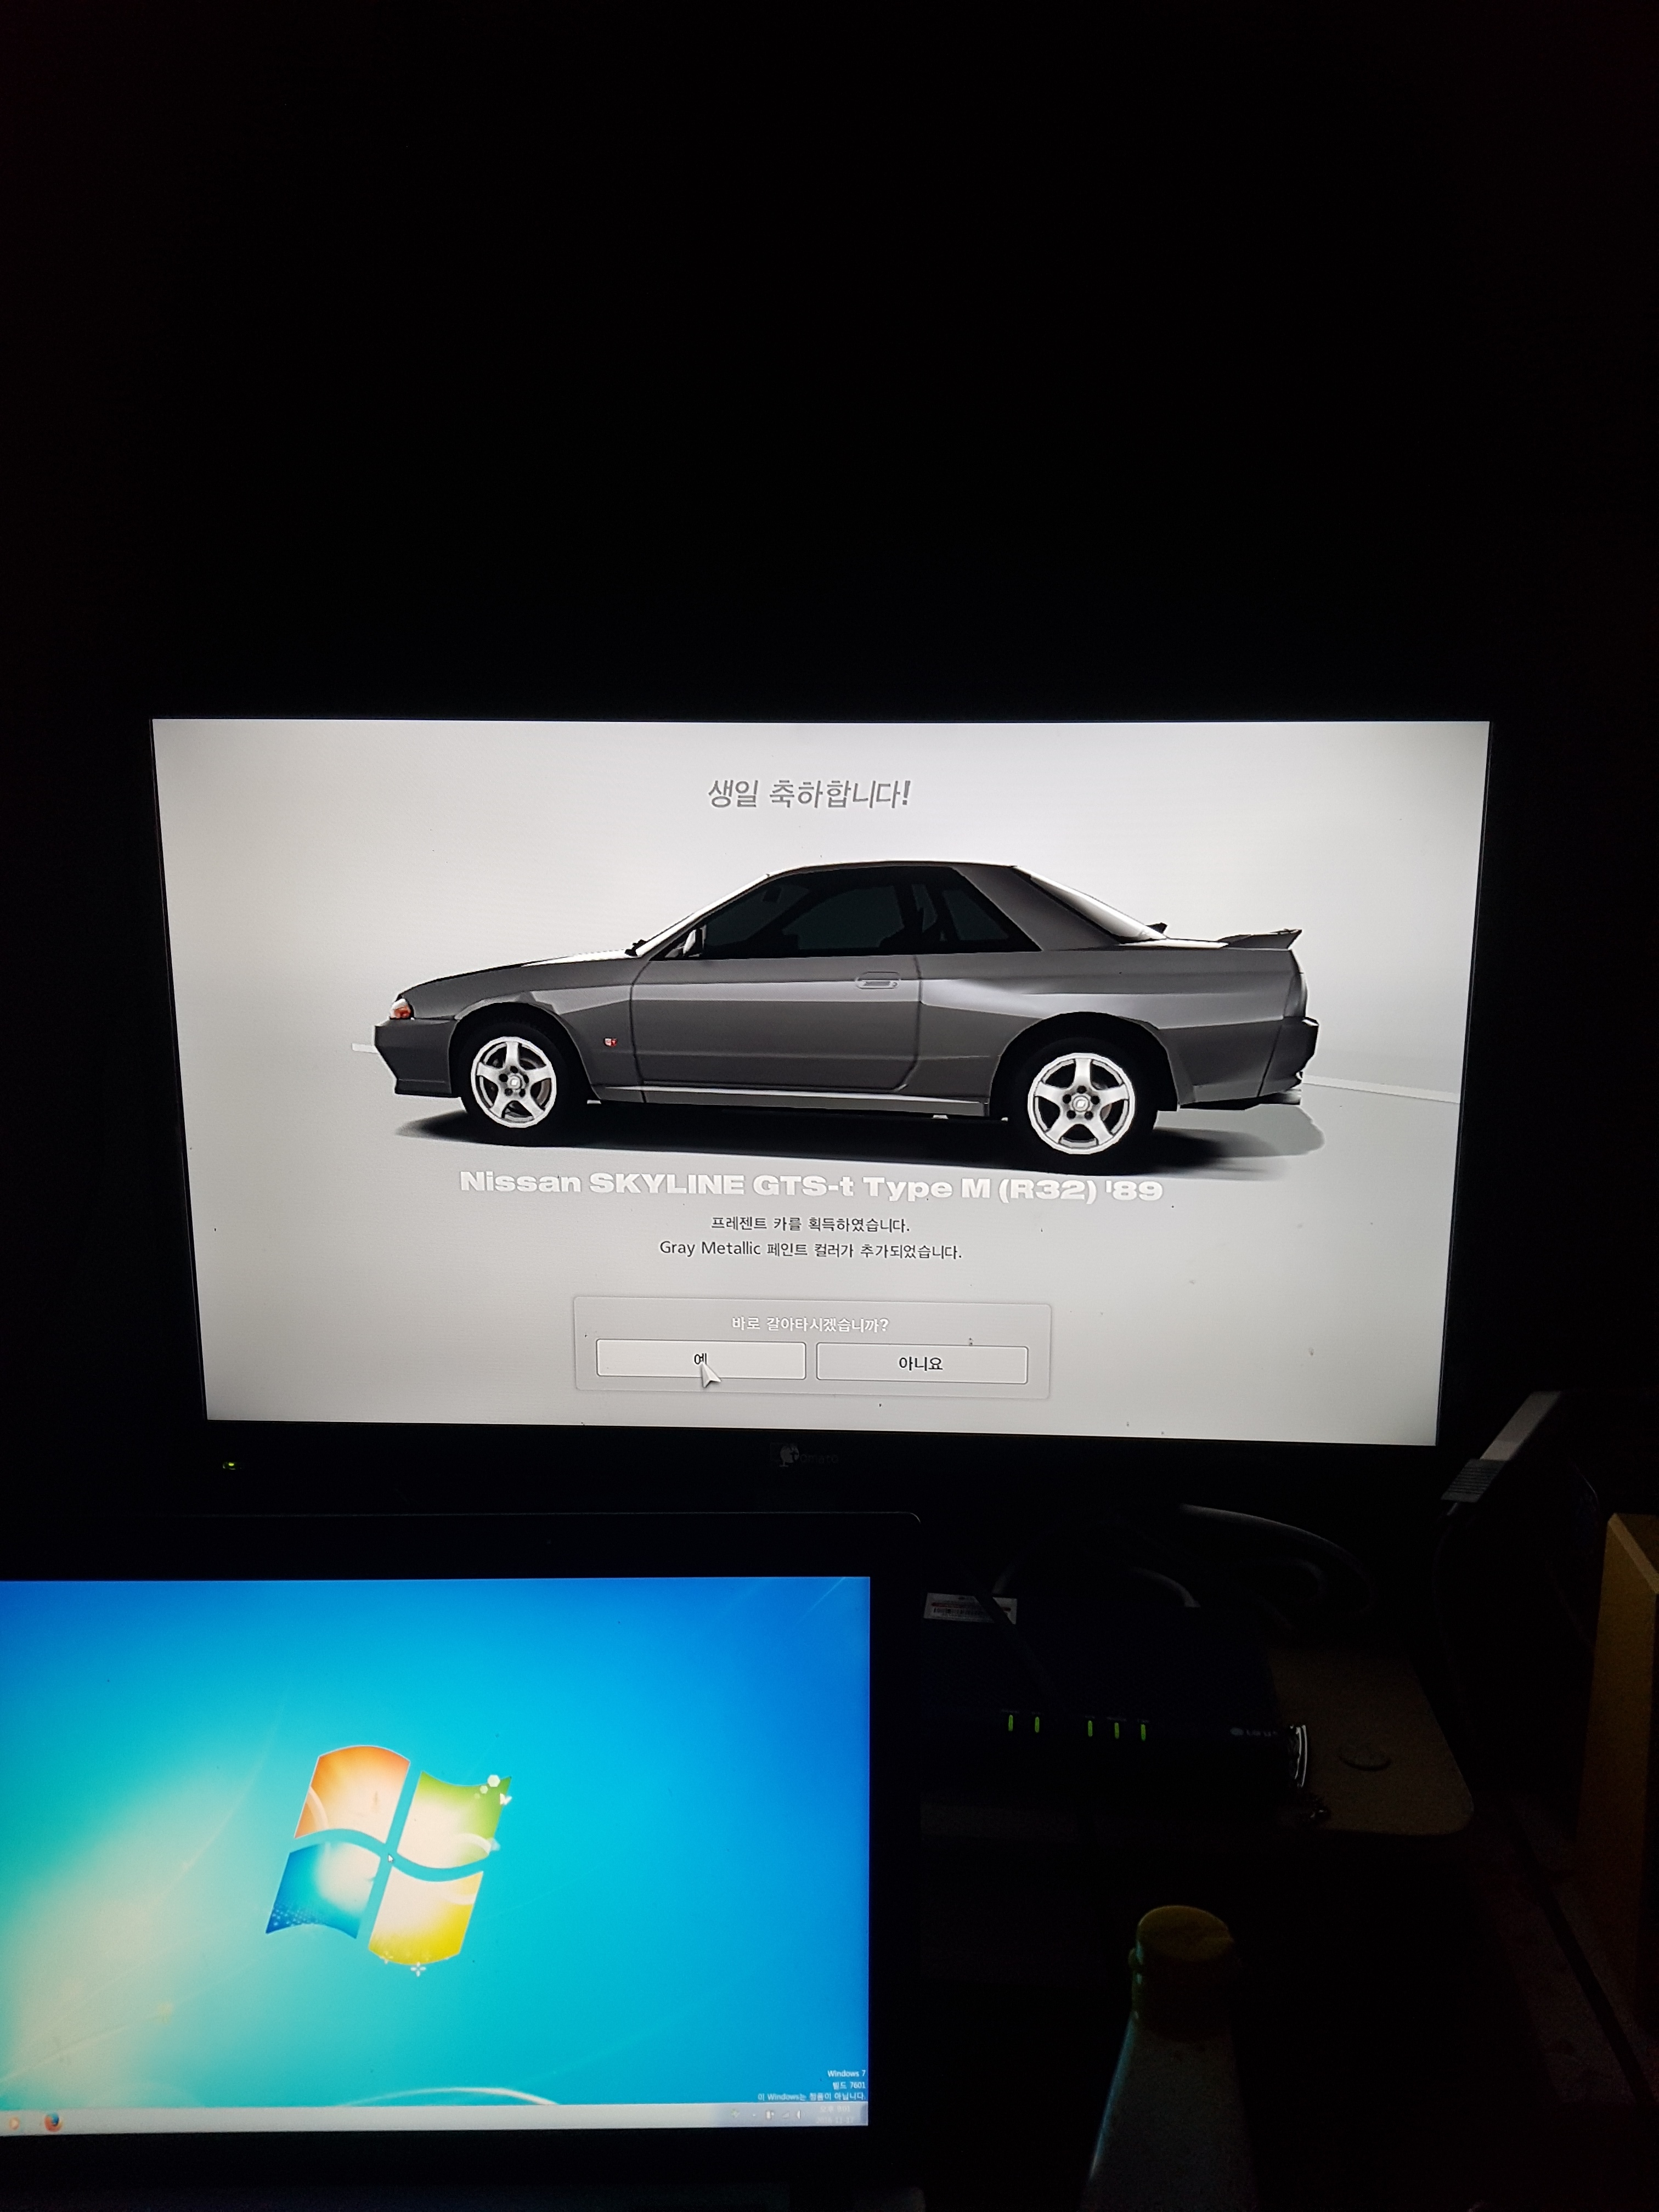Click the taskbar clock on the Windows 7 screen

(x=835, y=2115)
